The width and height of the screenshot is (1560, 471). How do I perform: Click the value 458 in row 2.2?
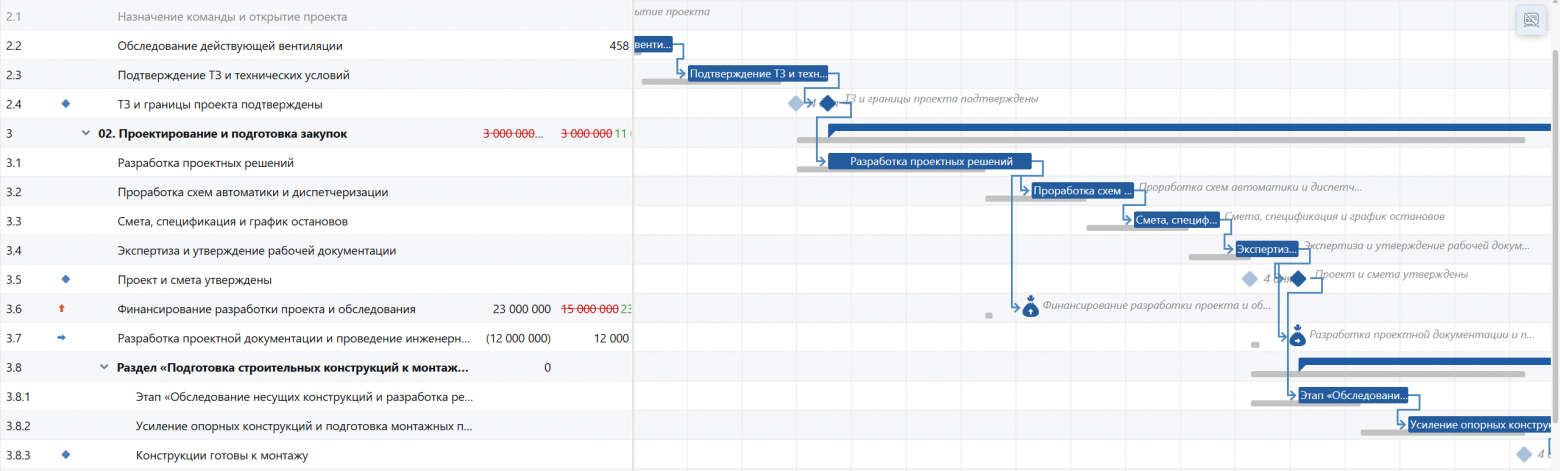[618, 45]
